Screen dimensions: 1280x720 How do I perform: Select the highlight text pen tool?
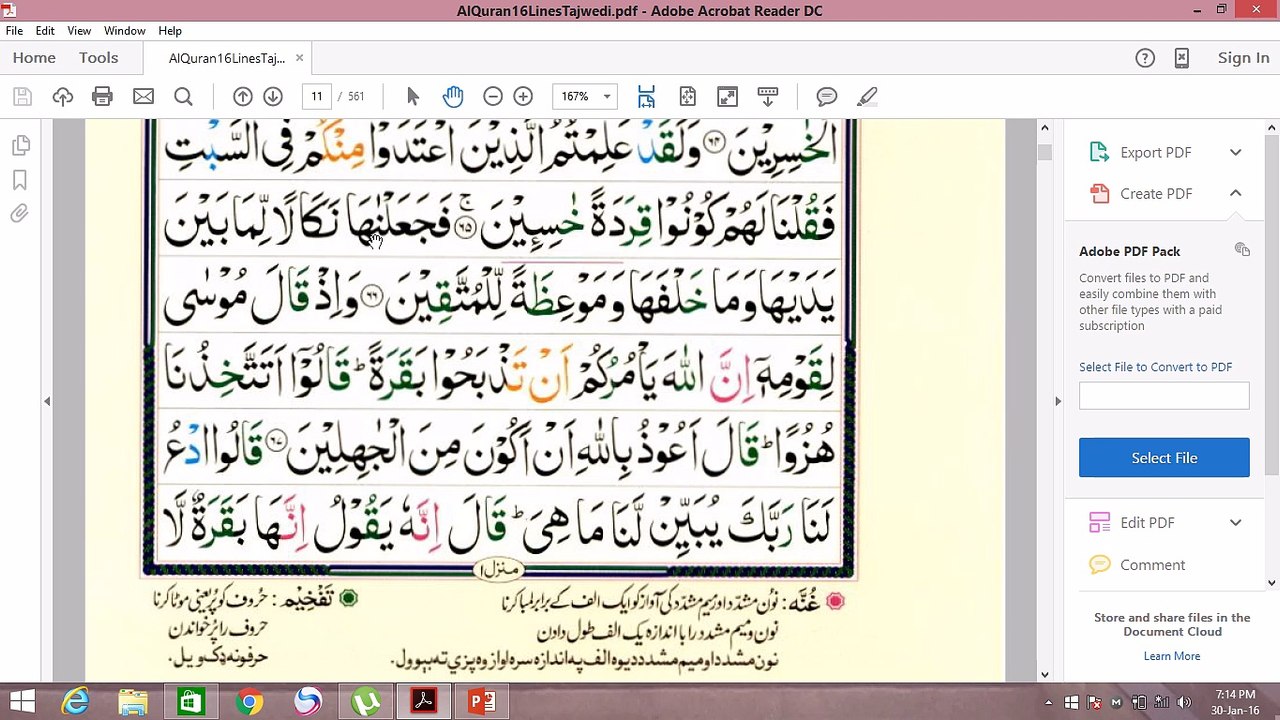point(867,96)
